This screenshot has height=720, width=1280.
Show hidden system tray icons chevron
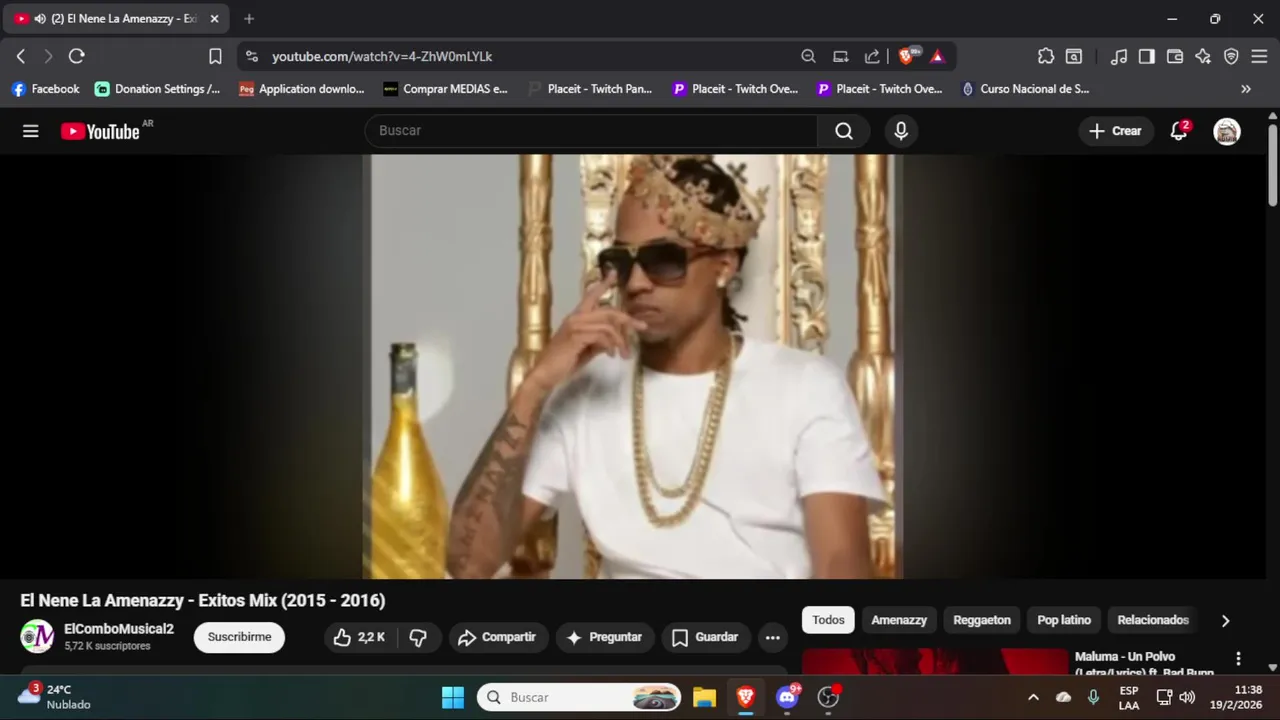click(x=1033, y=697)
